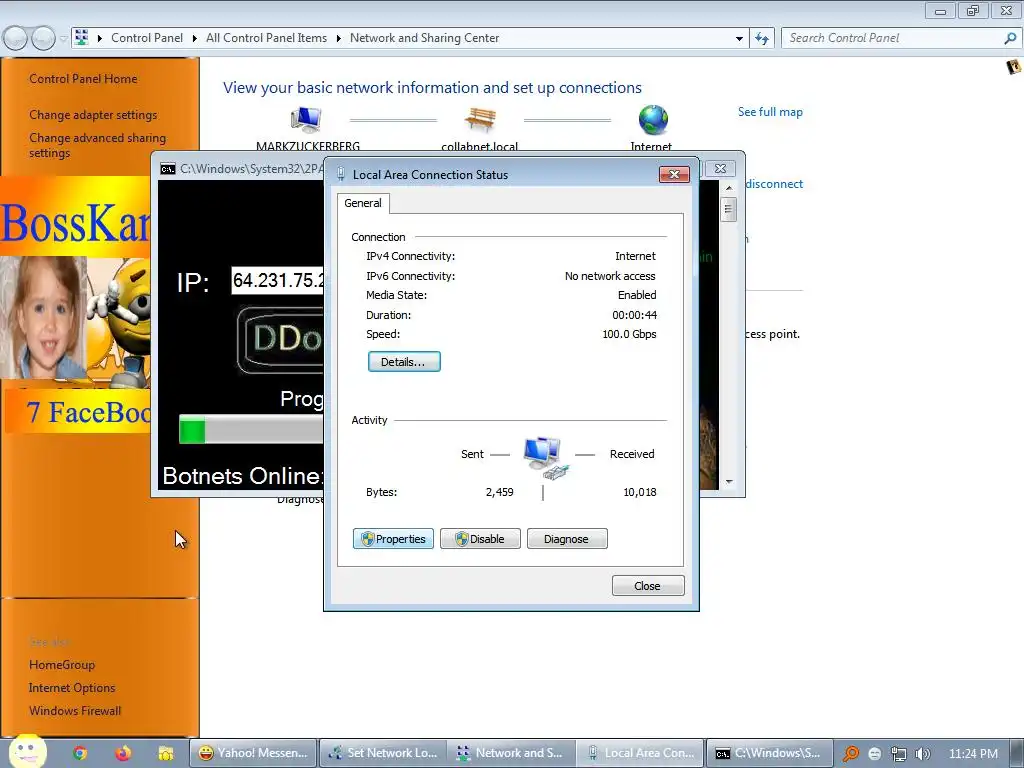Open the 11:24 PM clock
Screen dimensions: 1024x768
click(x=973, y=754)
